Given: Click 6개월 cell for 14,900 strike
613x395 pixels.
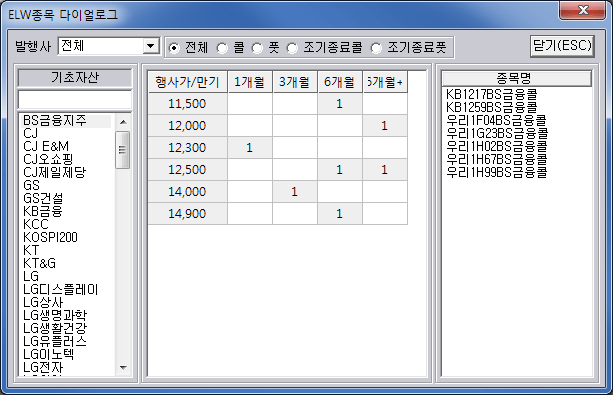Looking at the screenshot, I should coord(340,214).
